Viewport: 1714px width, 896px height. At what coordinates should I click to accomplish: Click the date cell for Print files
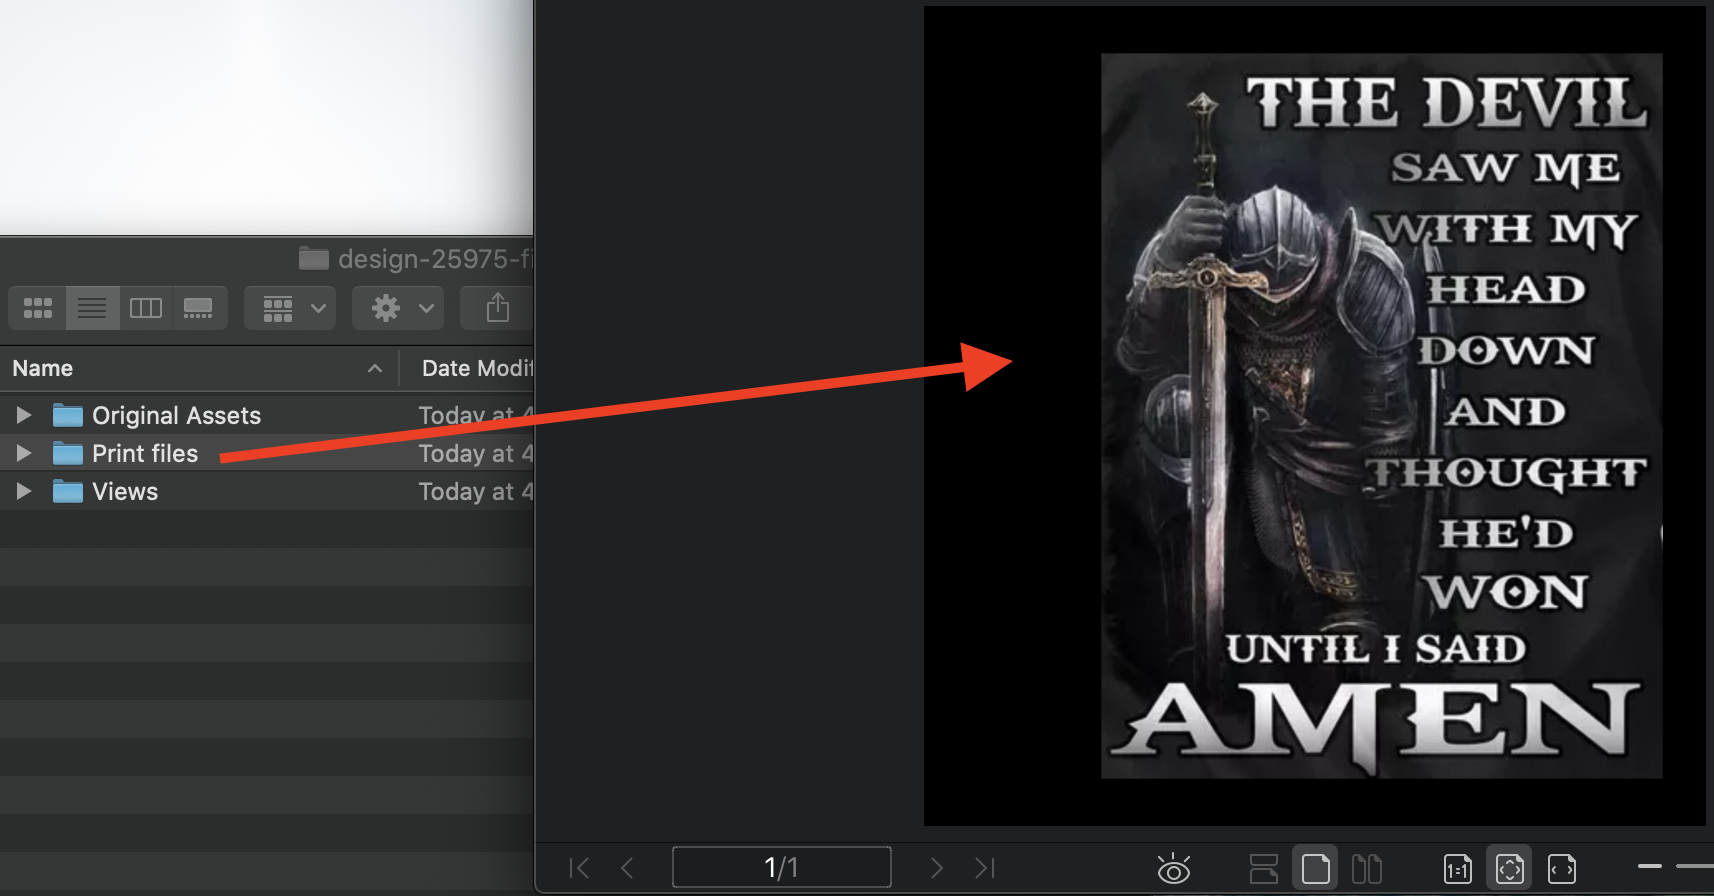point(476,453)
